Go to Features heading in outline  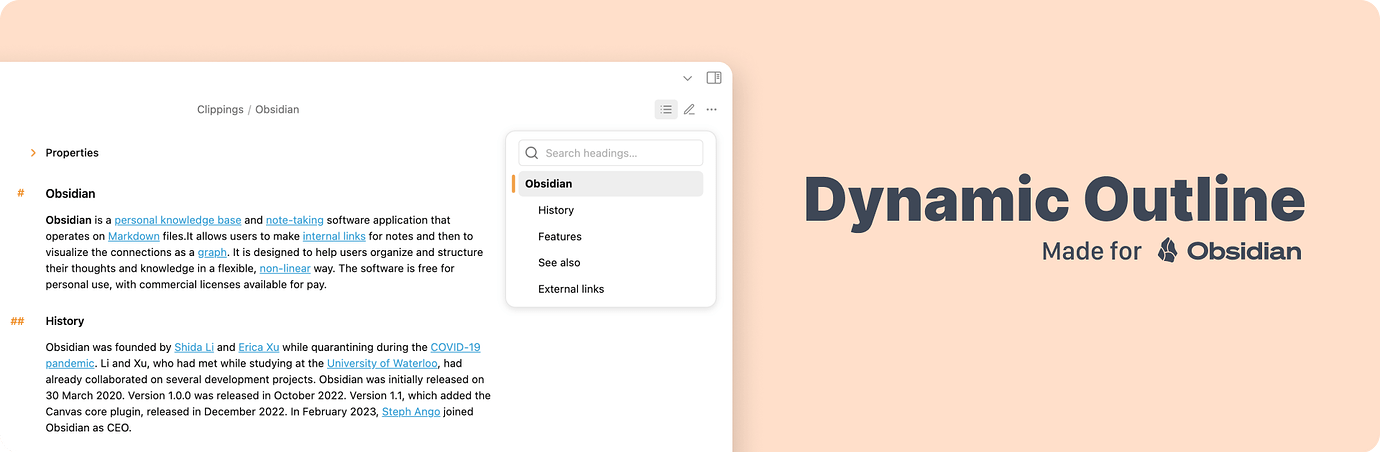(x=559, y=237)
